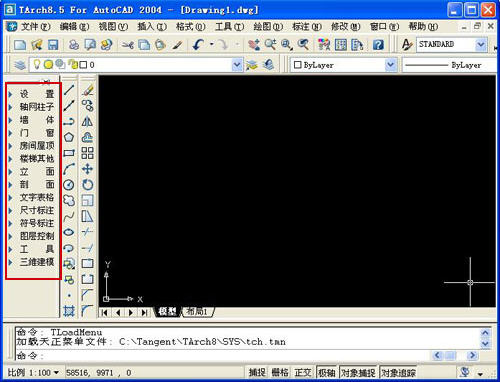Click the Plot printer icon
This screenshot has width=500, height=382.
(x=74, y=45)
